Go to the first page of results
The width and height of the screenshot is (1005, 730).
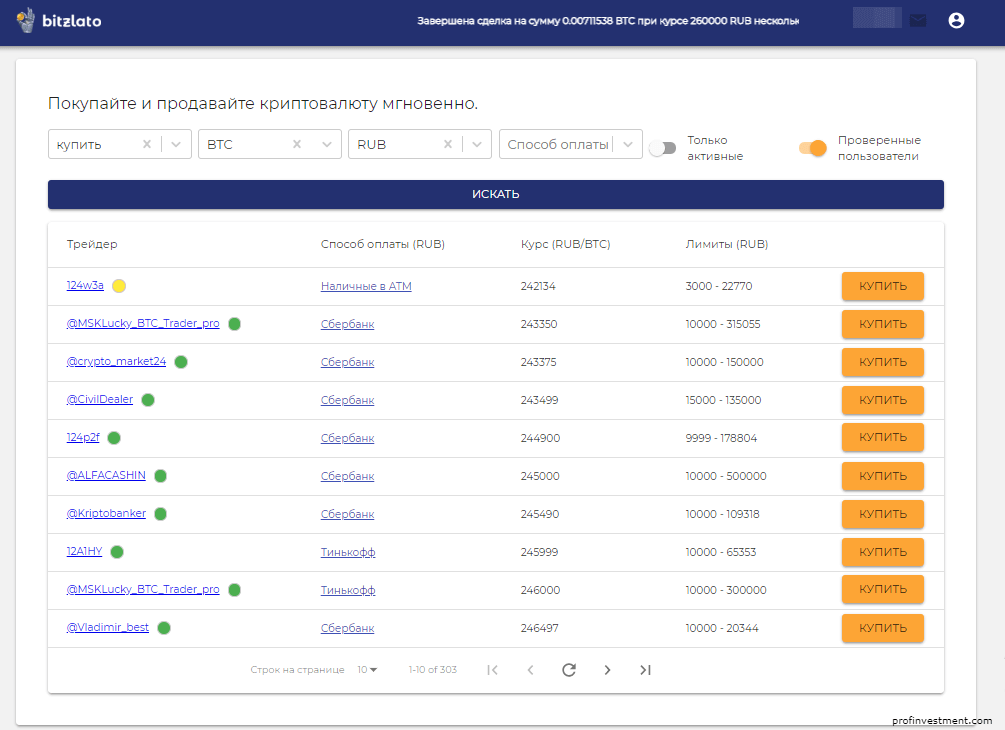point(492,670)
